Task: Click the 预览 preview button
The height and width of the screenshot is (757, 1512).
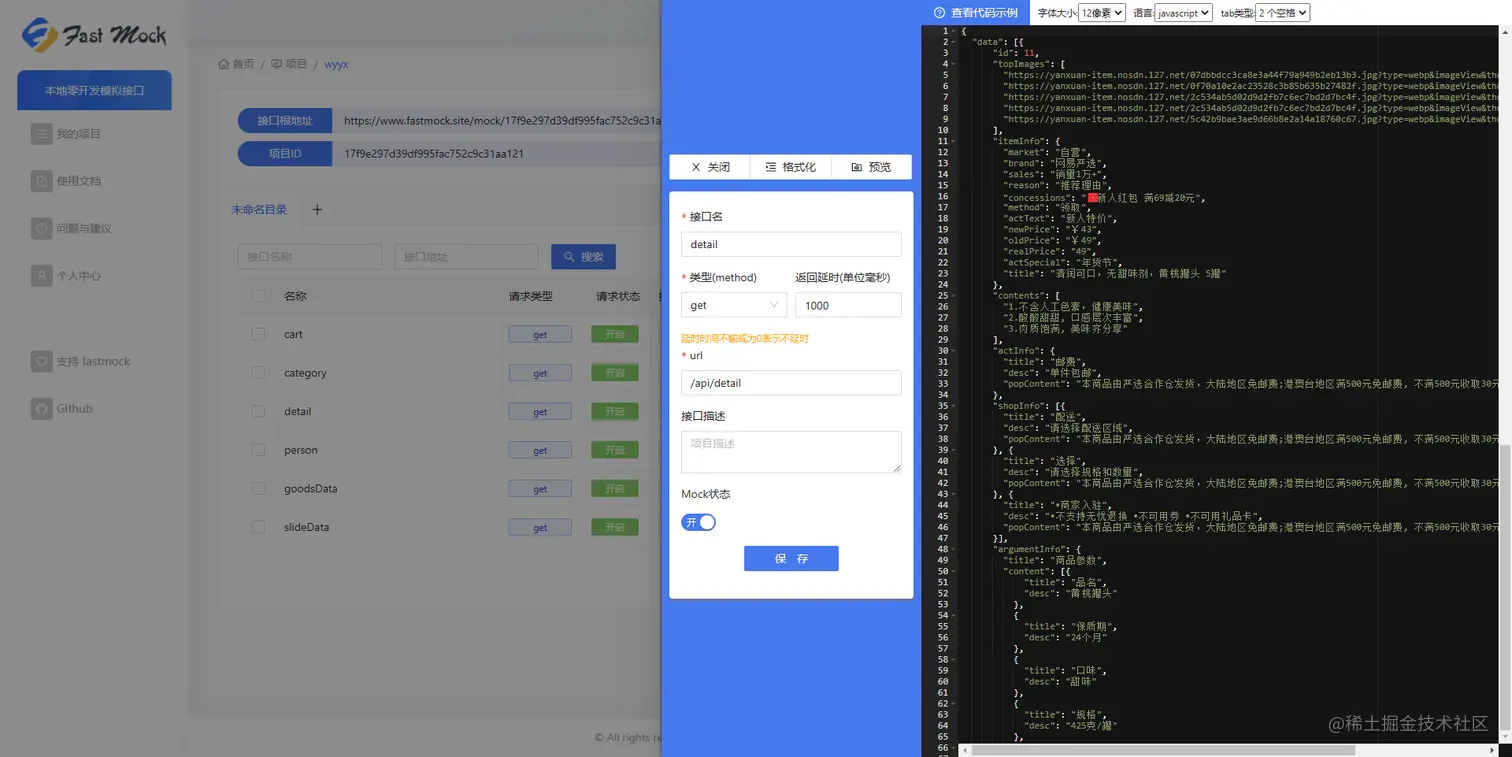Action: click(x=871, y=167)
